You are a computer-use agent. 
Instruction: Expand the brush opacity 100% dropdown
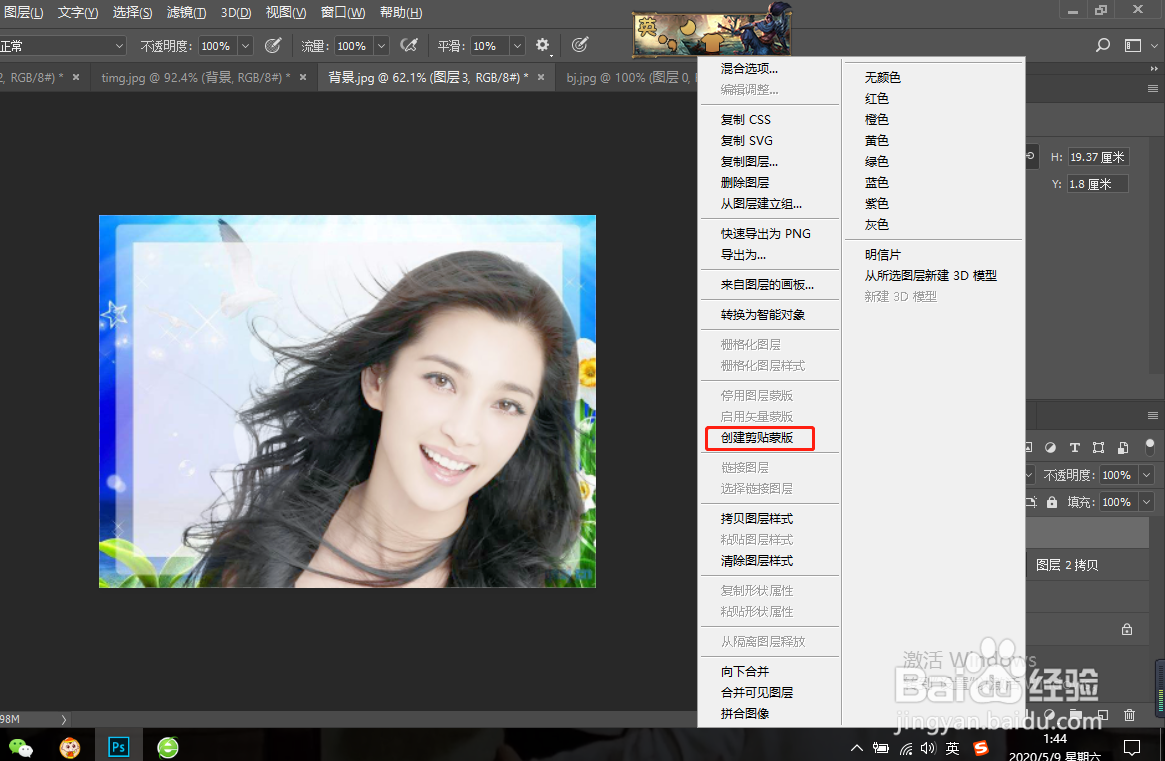246,46
